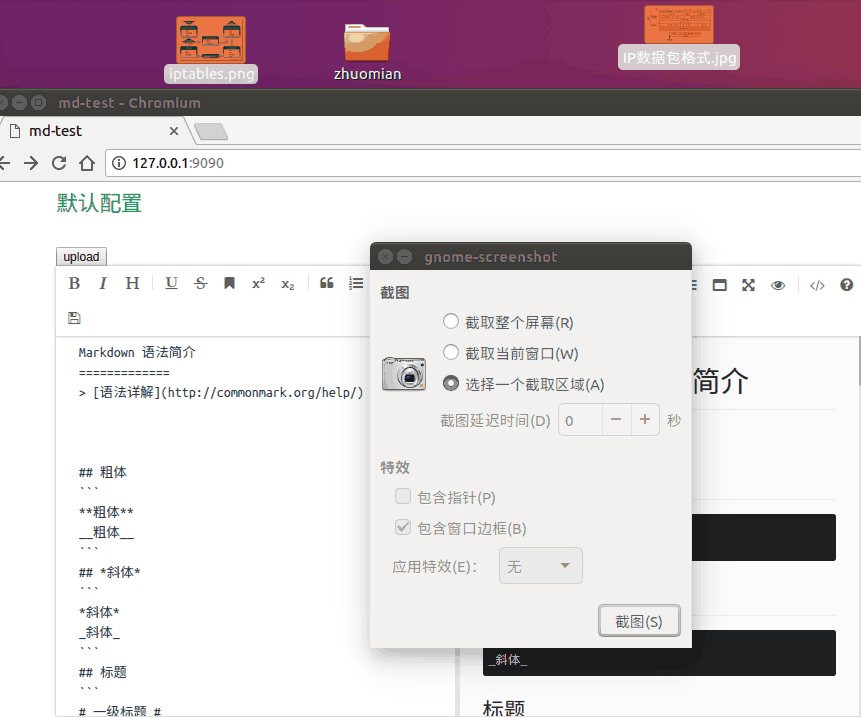Select 截取当前窗口(W) radio option
861x717 pixels.
(x=511, y=353)
